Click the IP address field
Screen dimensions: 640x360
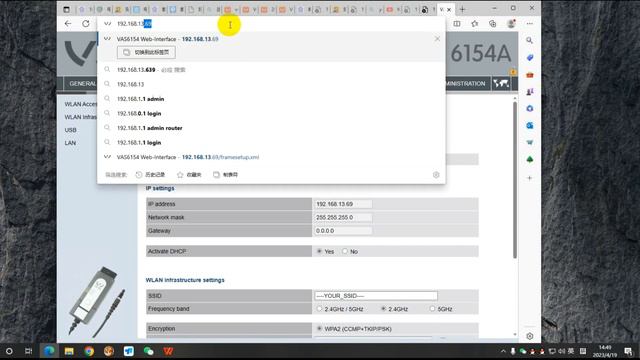[343, 204]
